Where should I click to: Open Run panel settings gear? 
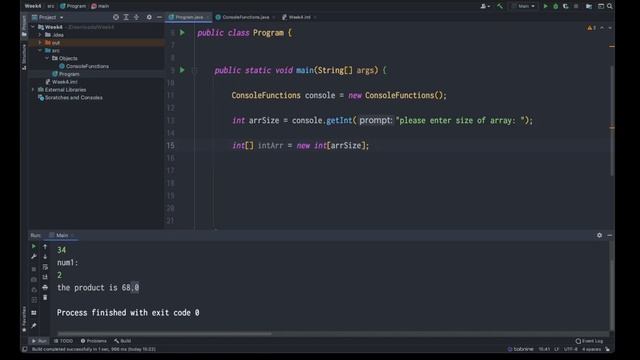pyautogui.click(x=599, y=235)
